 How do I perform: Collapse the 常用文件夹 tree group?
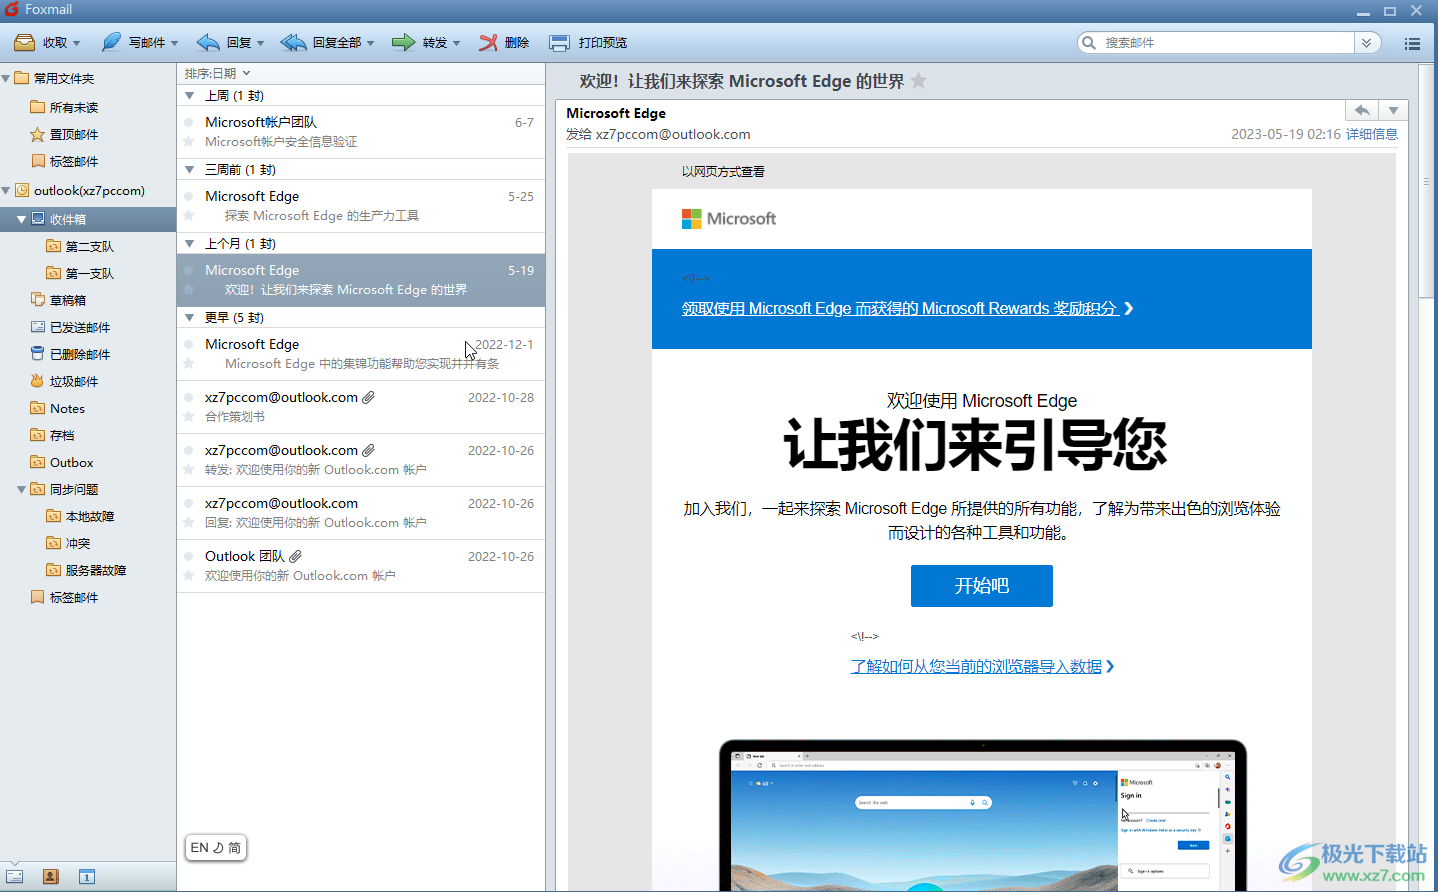click(x=6, y=78)
